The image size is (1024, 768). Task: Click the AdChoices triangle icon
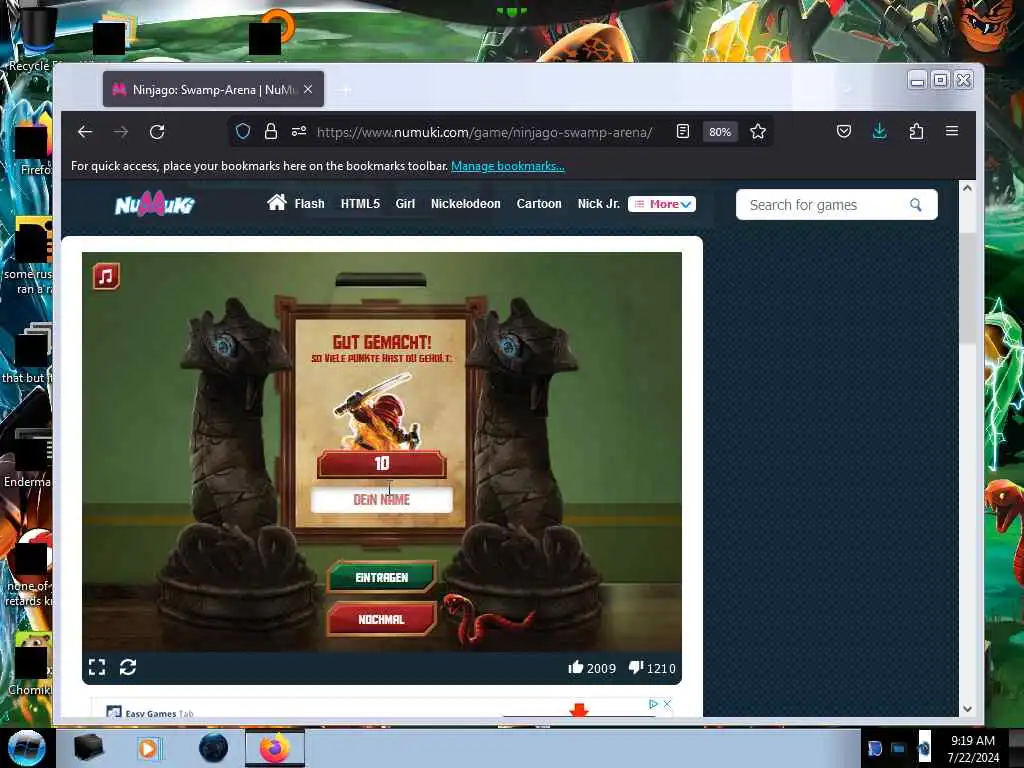[652, 704]
